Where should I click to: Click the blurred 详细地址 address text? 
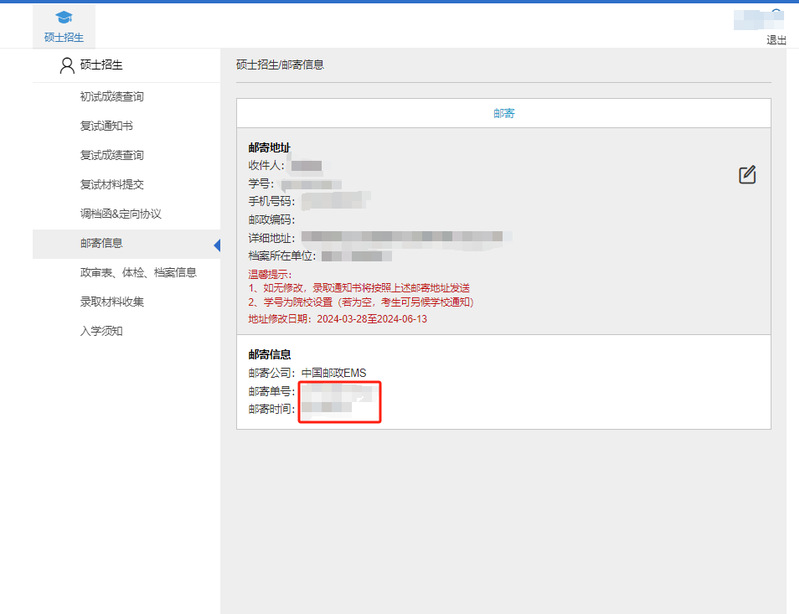405,238
